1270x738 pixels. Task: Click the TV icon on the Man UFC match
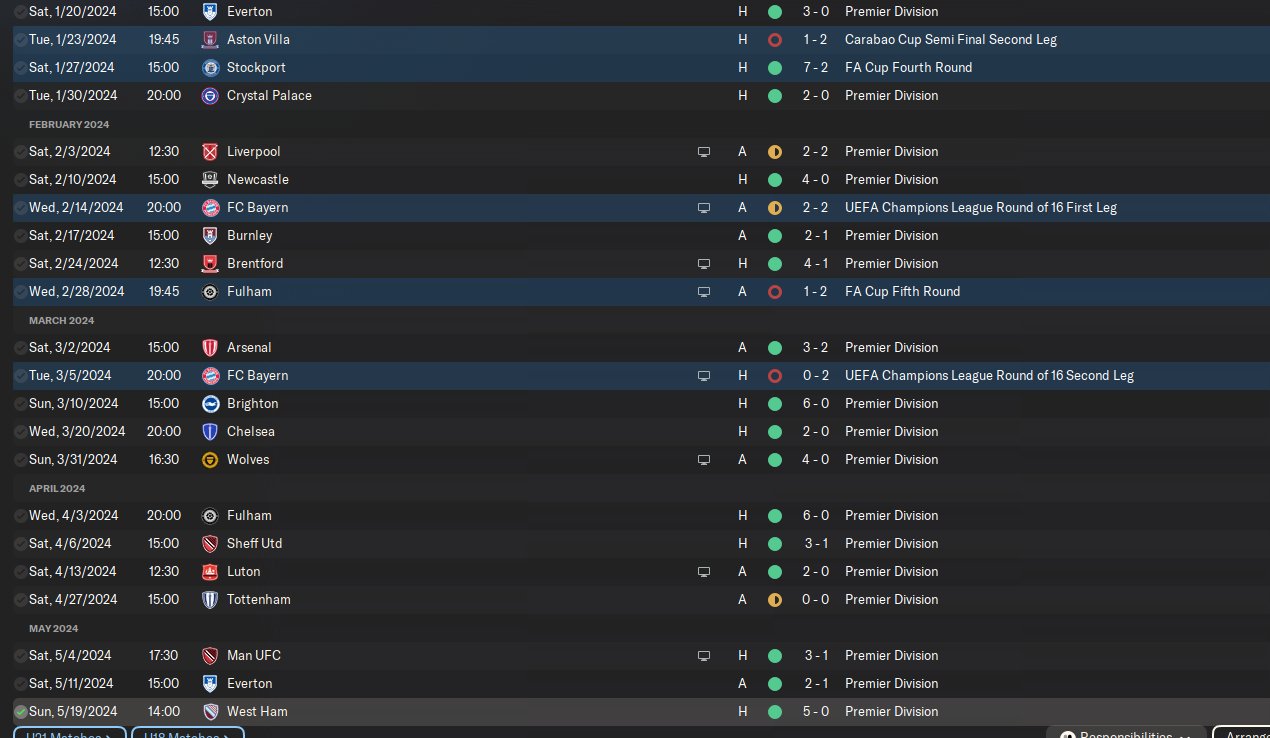pyautogui.click(x=704, y=656)
